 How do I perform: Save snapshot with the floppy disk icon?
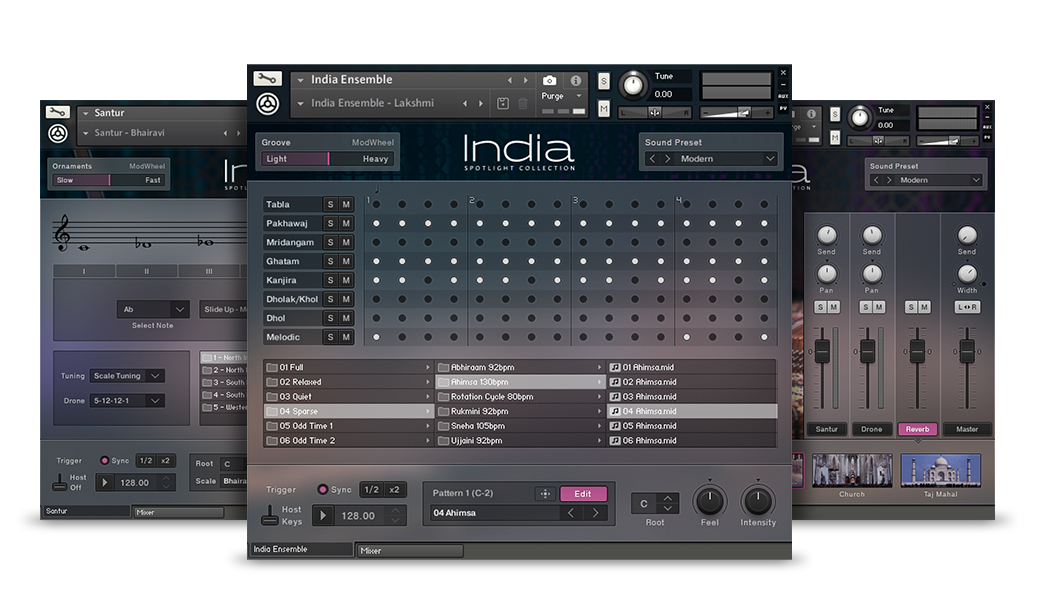tap(503, 103)
